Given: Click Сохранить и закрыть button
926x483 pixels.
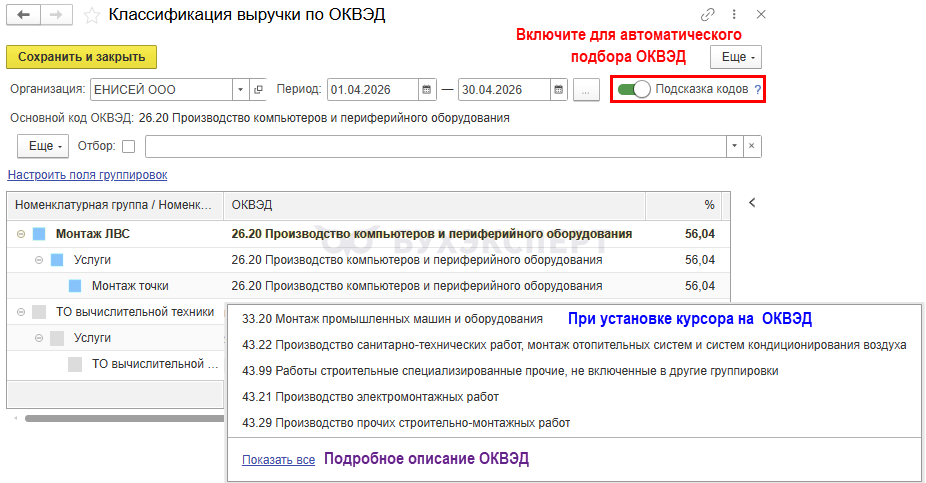Looking at the screenshot, I should pos(82,57).
